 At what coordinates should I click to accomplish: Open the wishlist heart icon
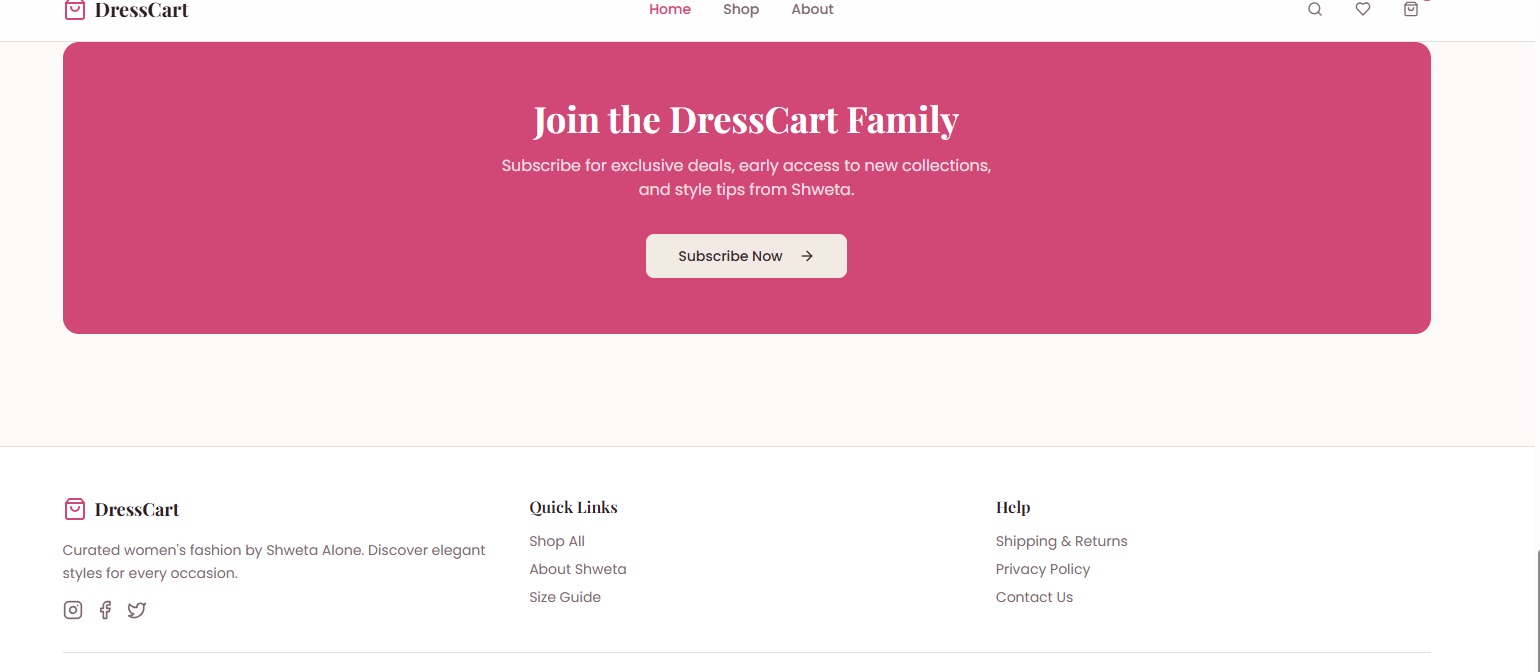[1363, 10]
